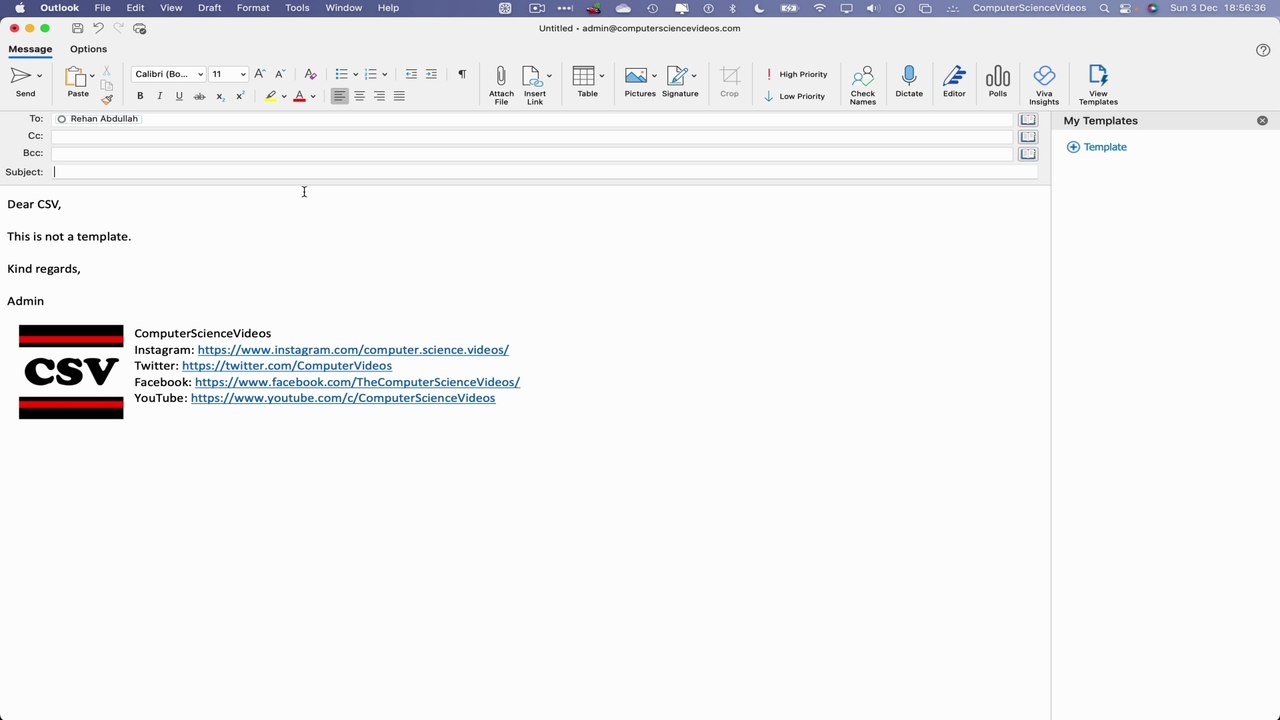
Task: Set Low Priority on the message
Action: tap(795, 96)
